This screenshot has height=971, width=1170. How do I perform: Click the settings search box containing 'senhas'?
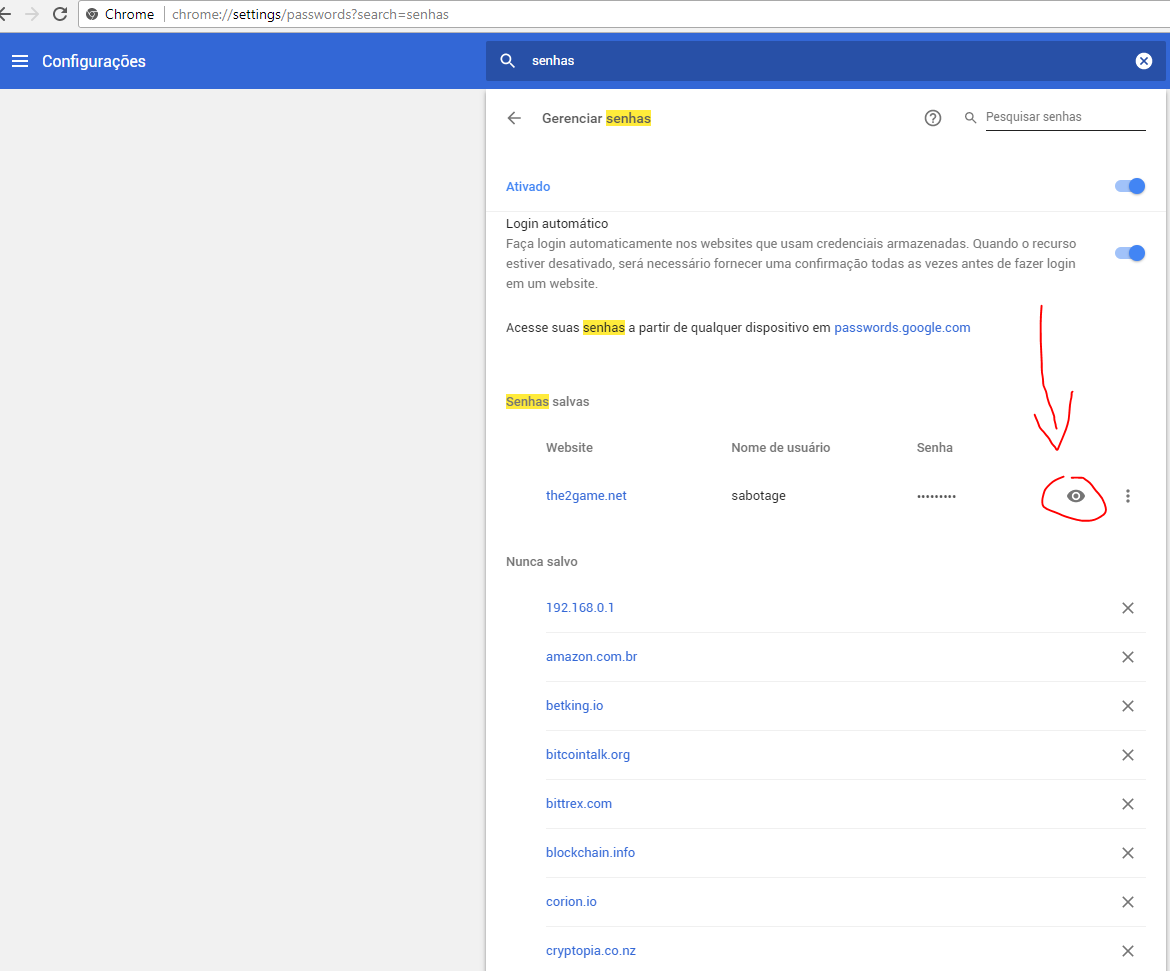[825, 61]
